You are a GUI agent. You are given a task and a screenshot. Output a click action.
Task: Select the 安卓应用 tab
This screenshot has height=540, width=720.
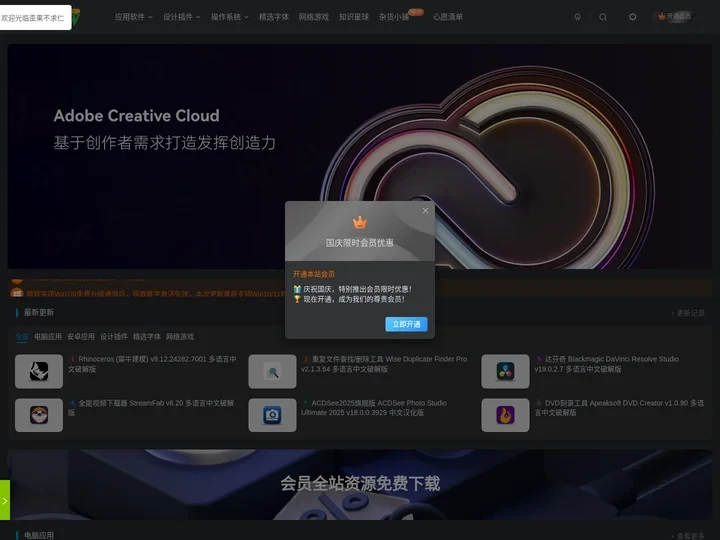pos(81,337)
